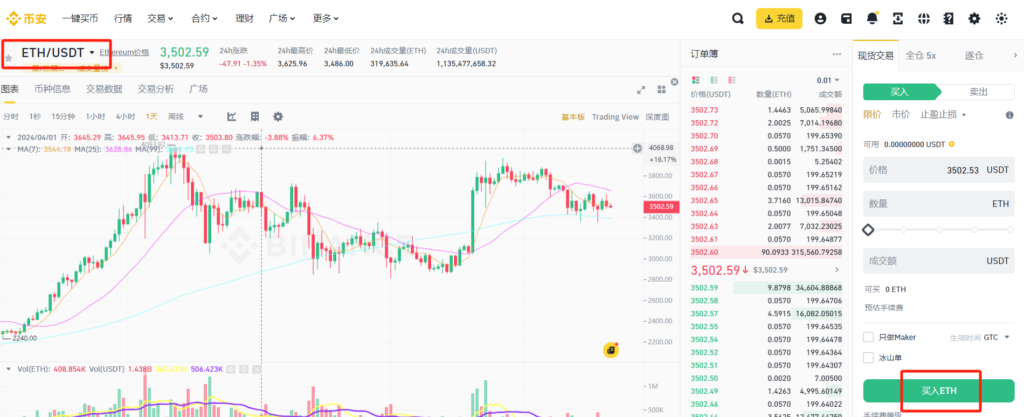Screen dimensions: 1024x417
Task: Open the header settings gear
Action: (x=974, y=19)
